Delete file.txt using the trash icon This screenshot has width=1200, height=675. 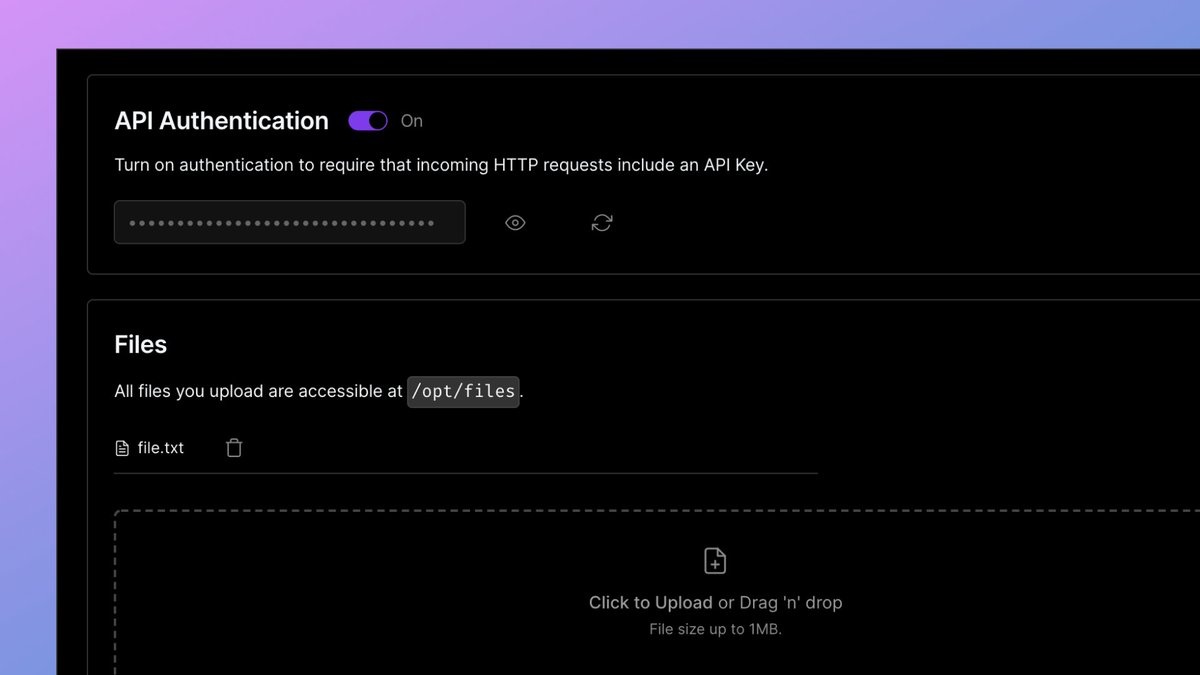coord(234,448)
